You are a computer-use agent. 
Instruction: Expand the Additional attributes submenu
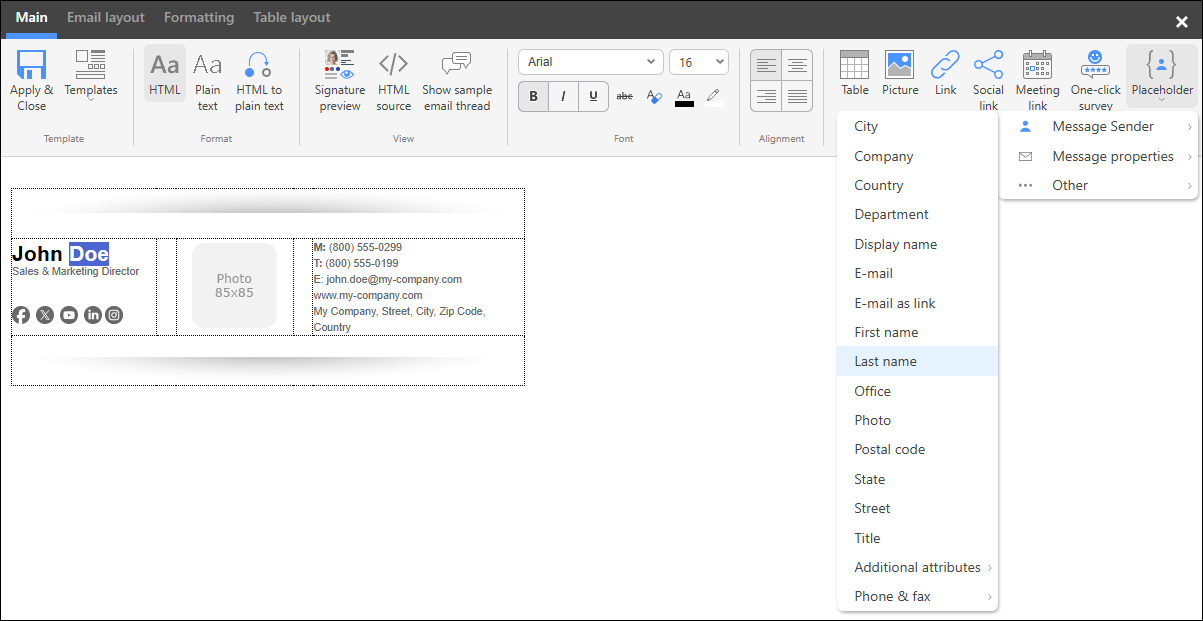coord(917,567)
